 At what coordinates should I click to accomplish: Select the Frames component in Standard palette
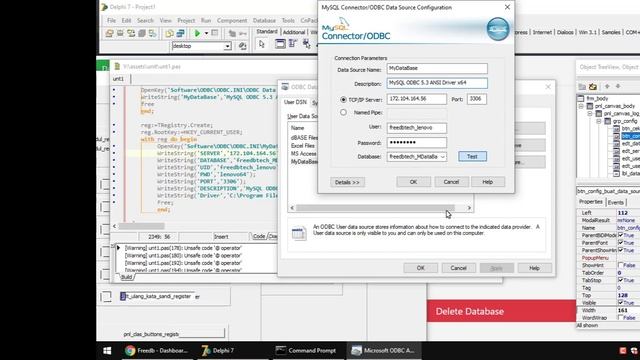[280, 44]
